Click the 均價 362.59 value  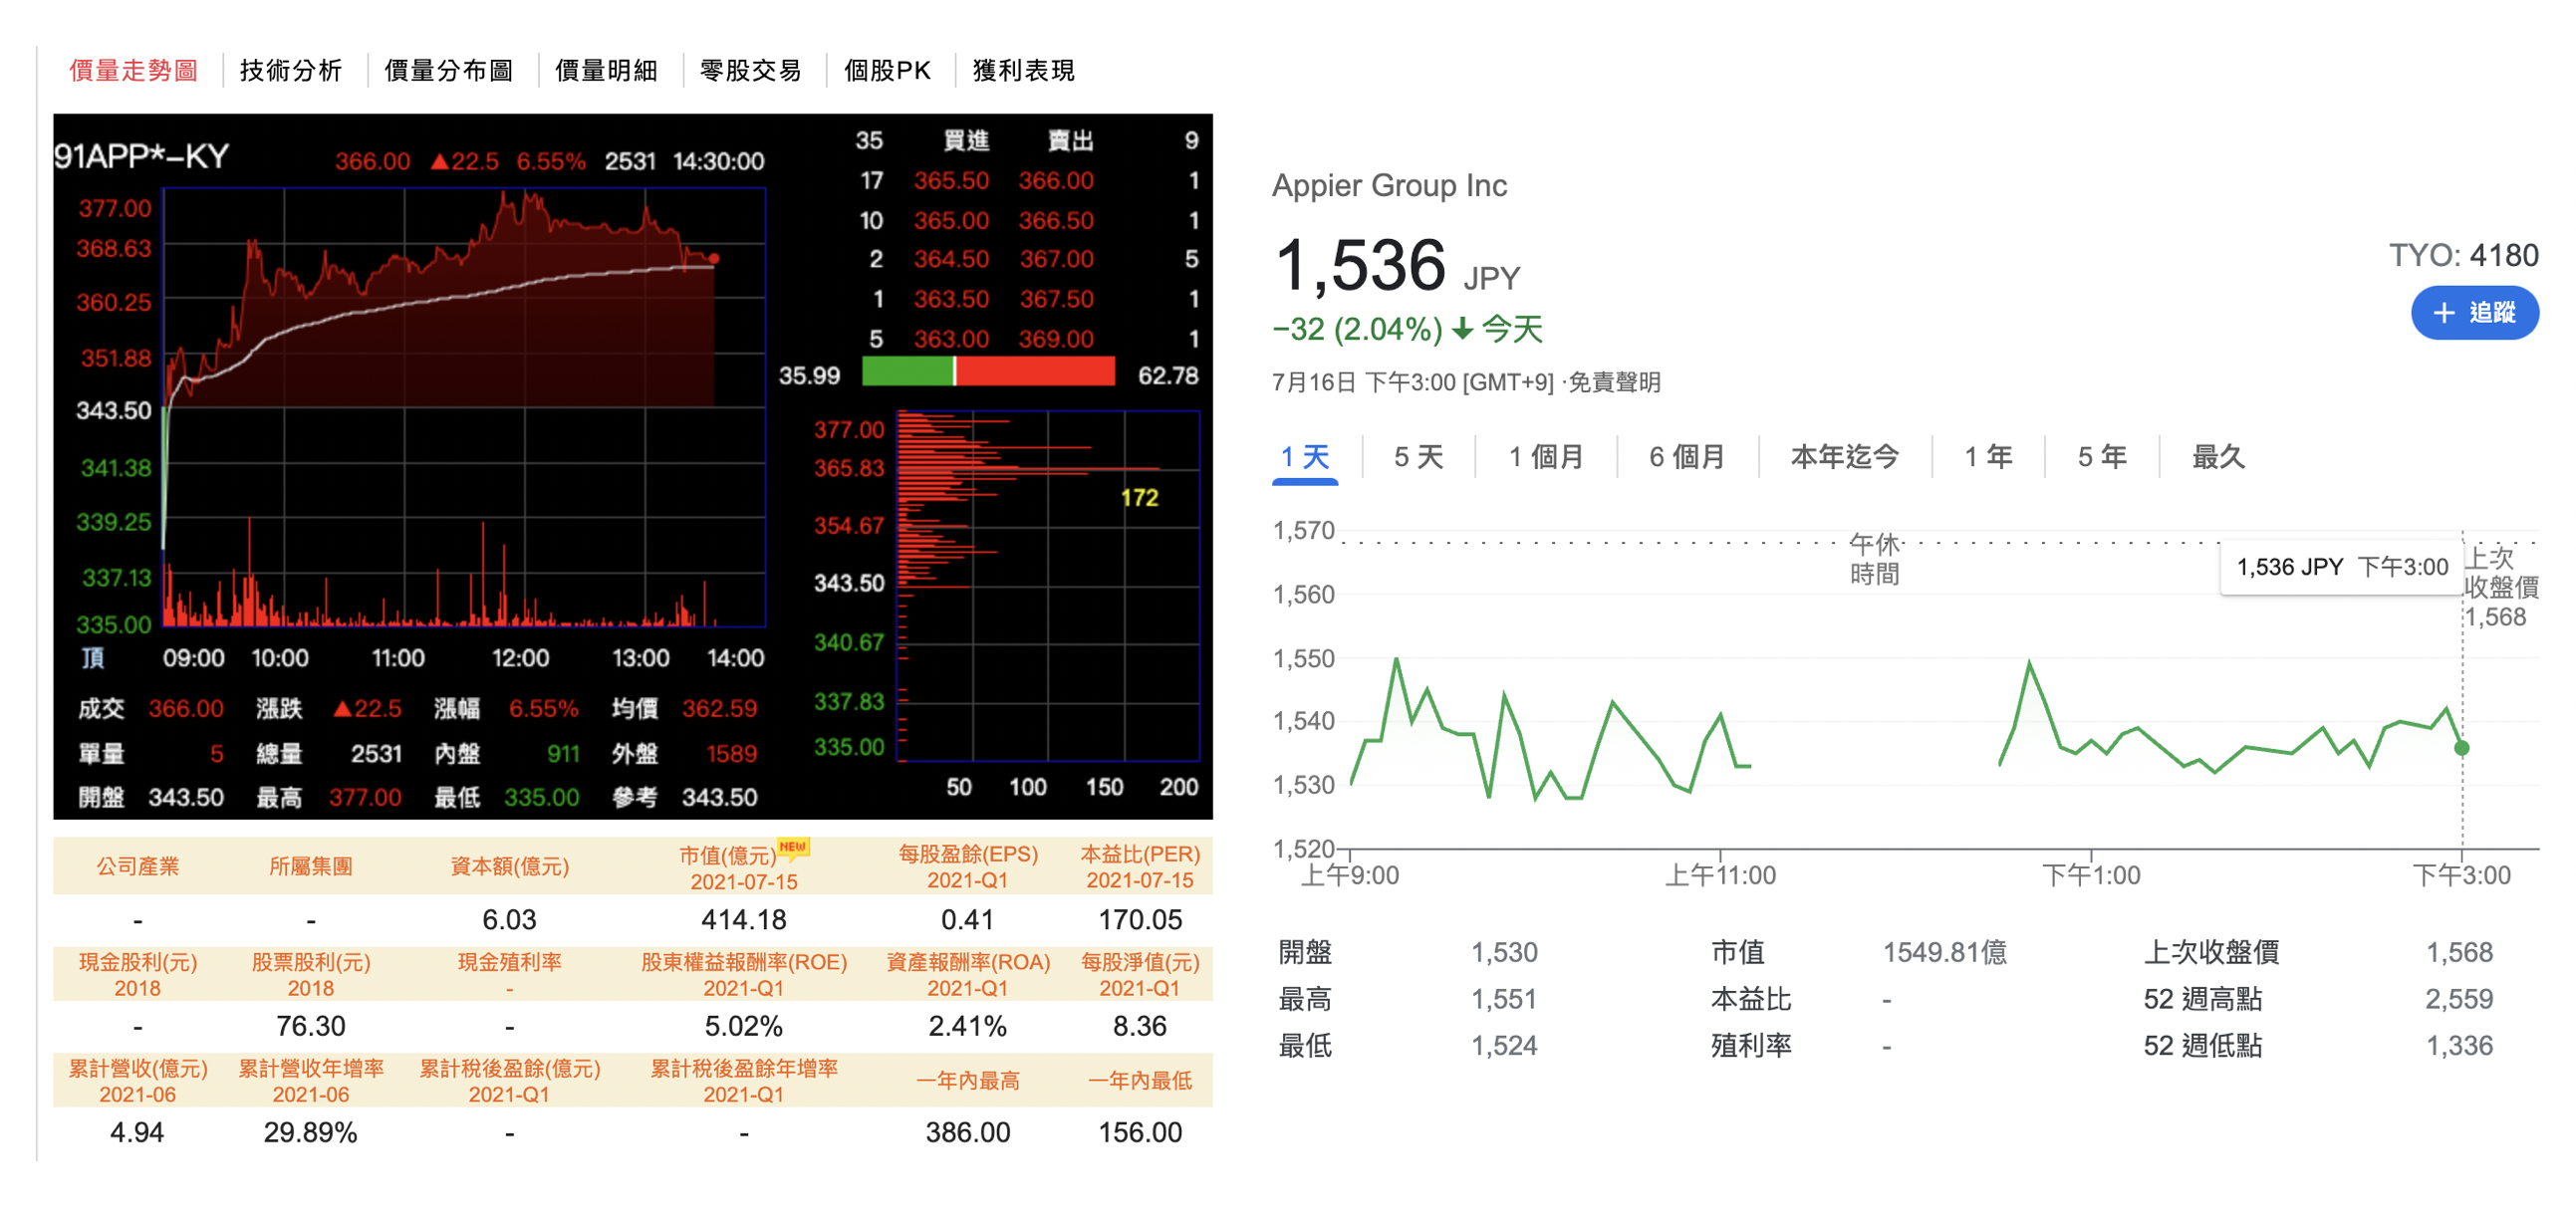coord(719,709)
